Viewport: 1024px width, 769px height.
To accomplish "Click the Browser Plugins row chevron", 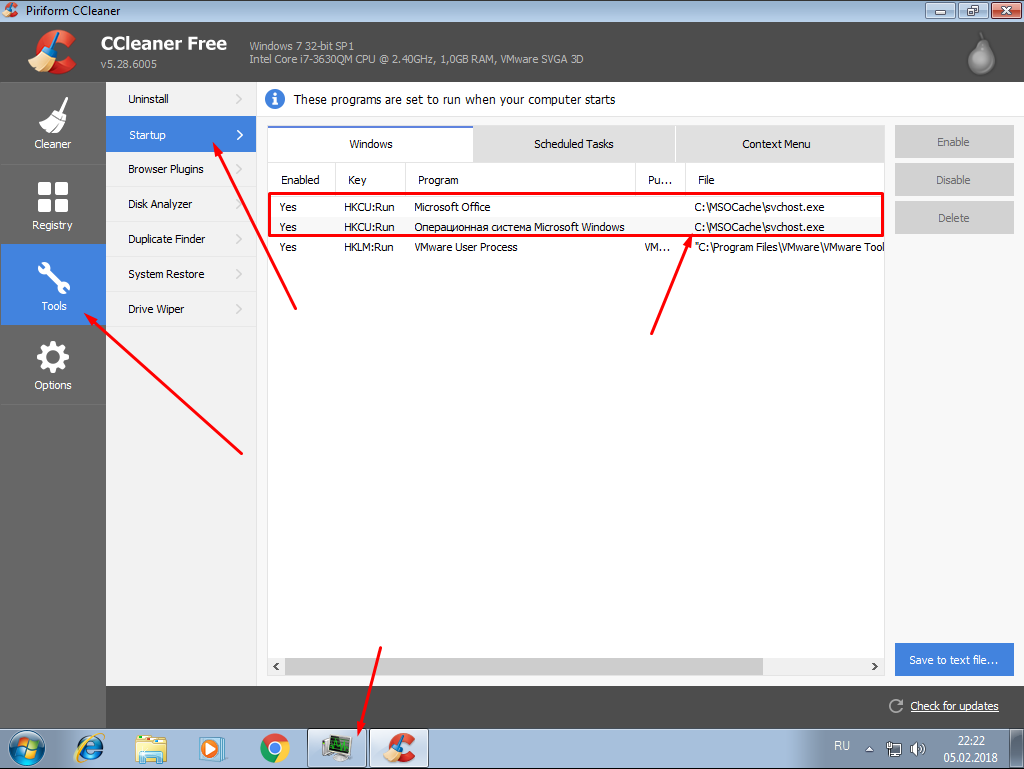I will 239,169.
